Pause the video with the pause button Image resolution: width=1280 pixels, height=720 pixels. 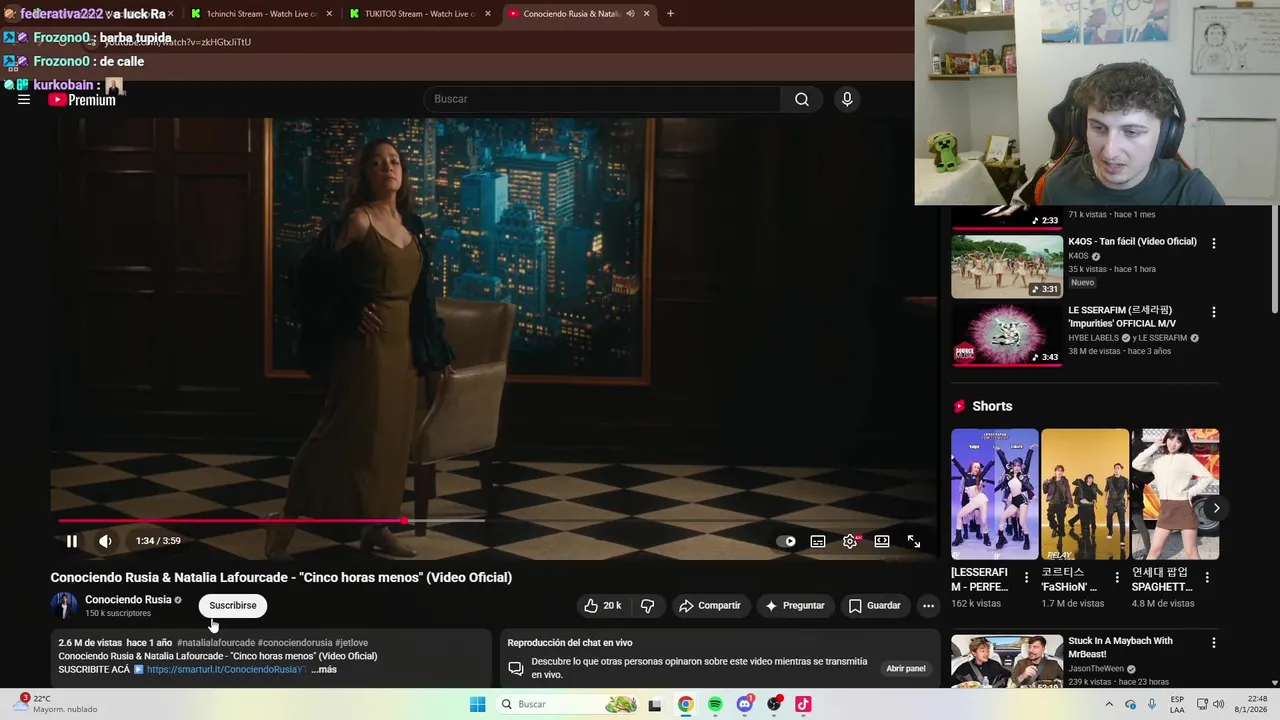[72, 541]
